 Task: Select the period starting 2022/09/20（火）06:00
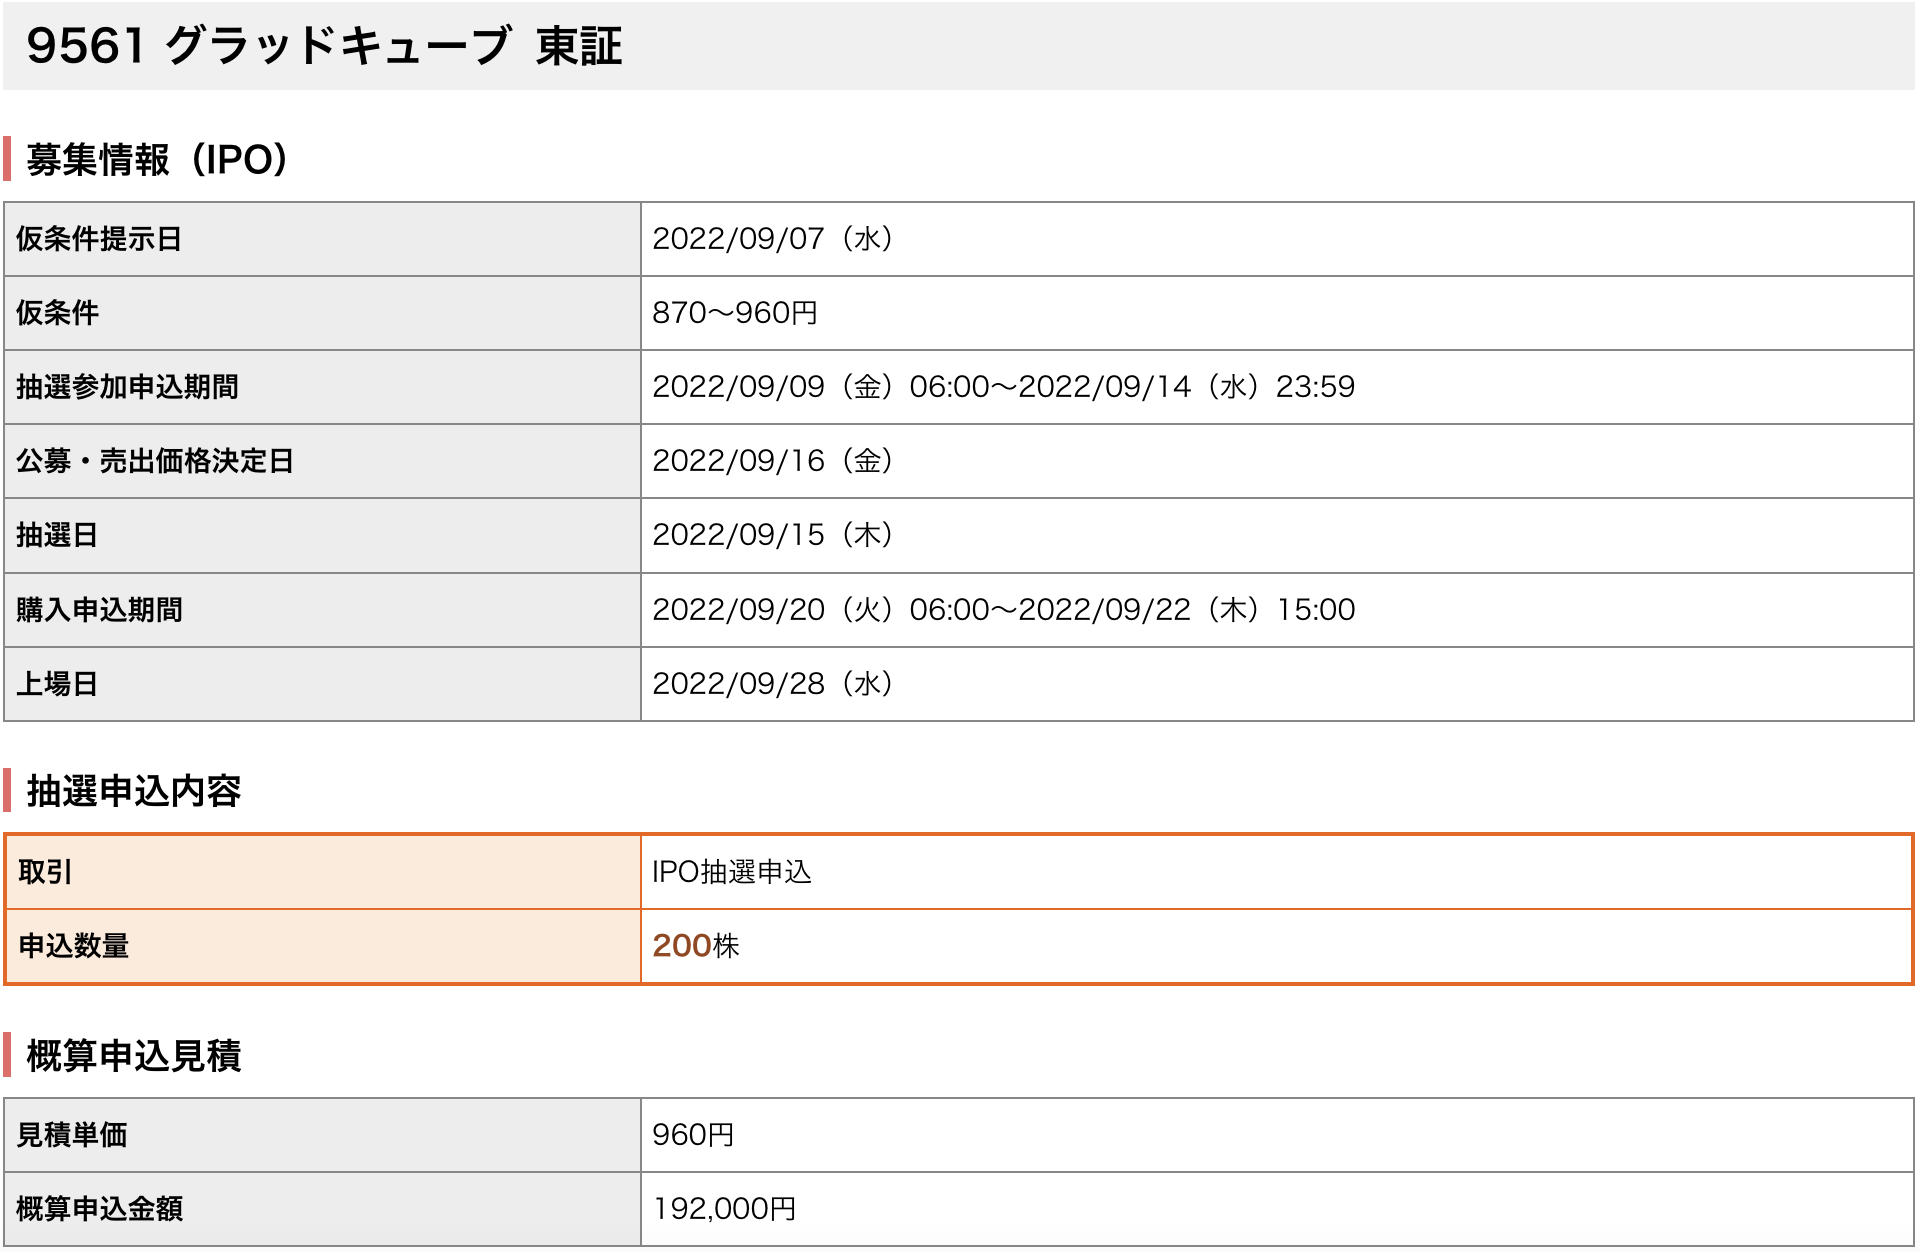[1004, 610]
